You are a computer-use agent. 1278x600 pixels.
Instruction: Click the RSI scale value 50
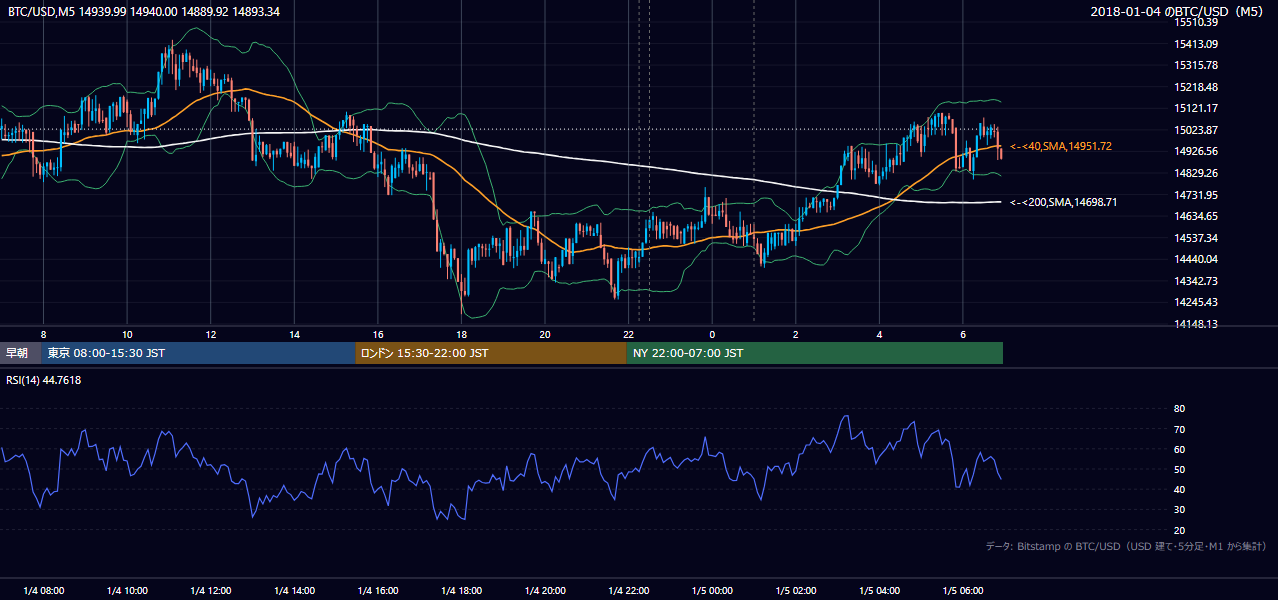(1179, 469)
